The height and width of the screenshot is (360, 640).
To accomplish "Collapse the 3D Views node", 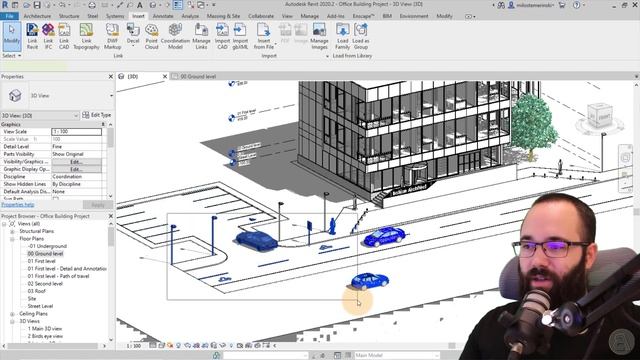I will point(12,321).
